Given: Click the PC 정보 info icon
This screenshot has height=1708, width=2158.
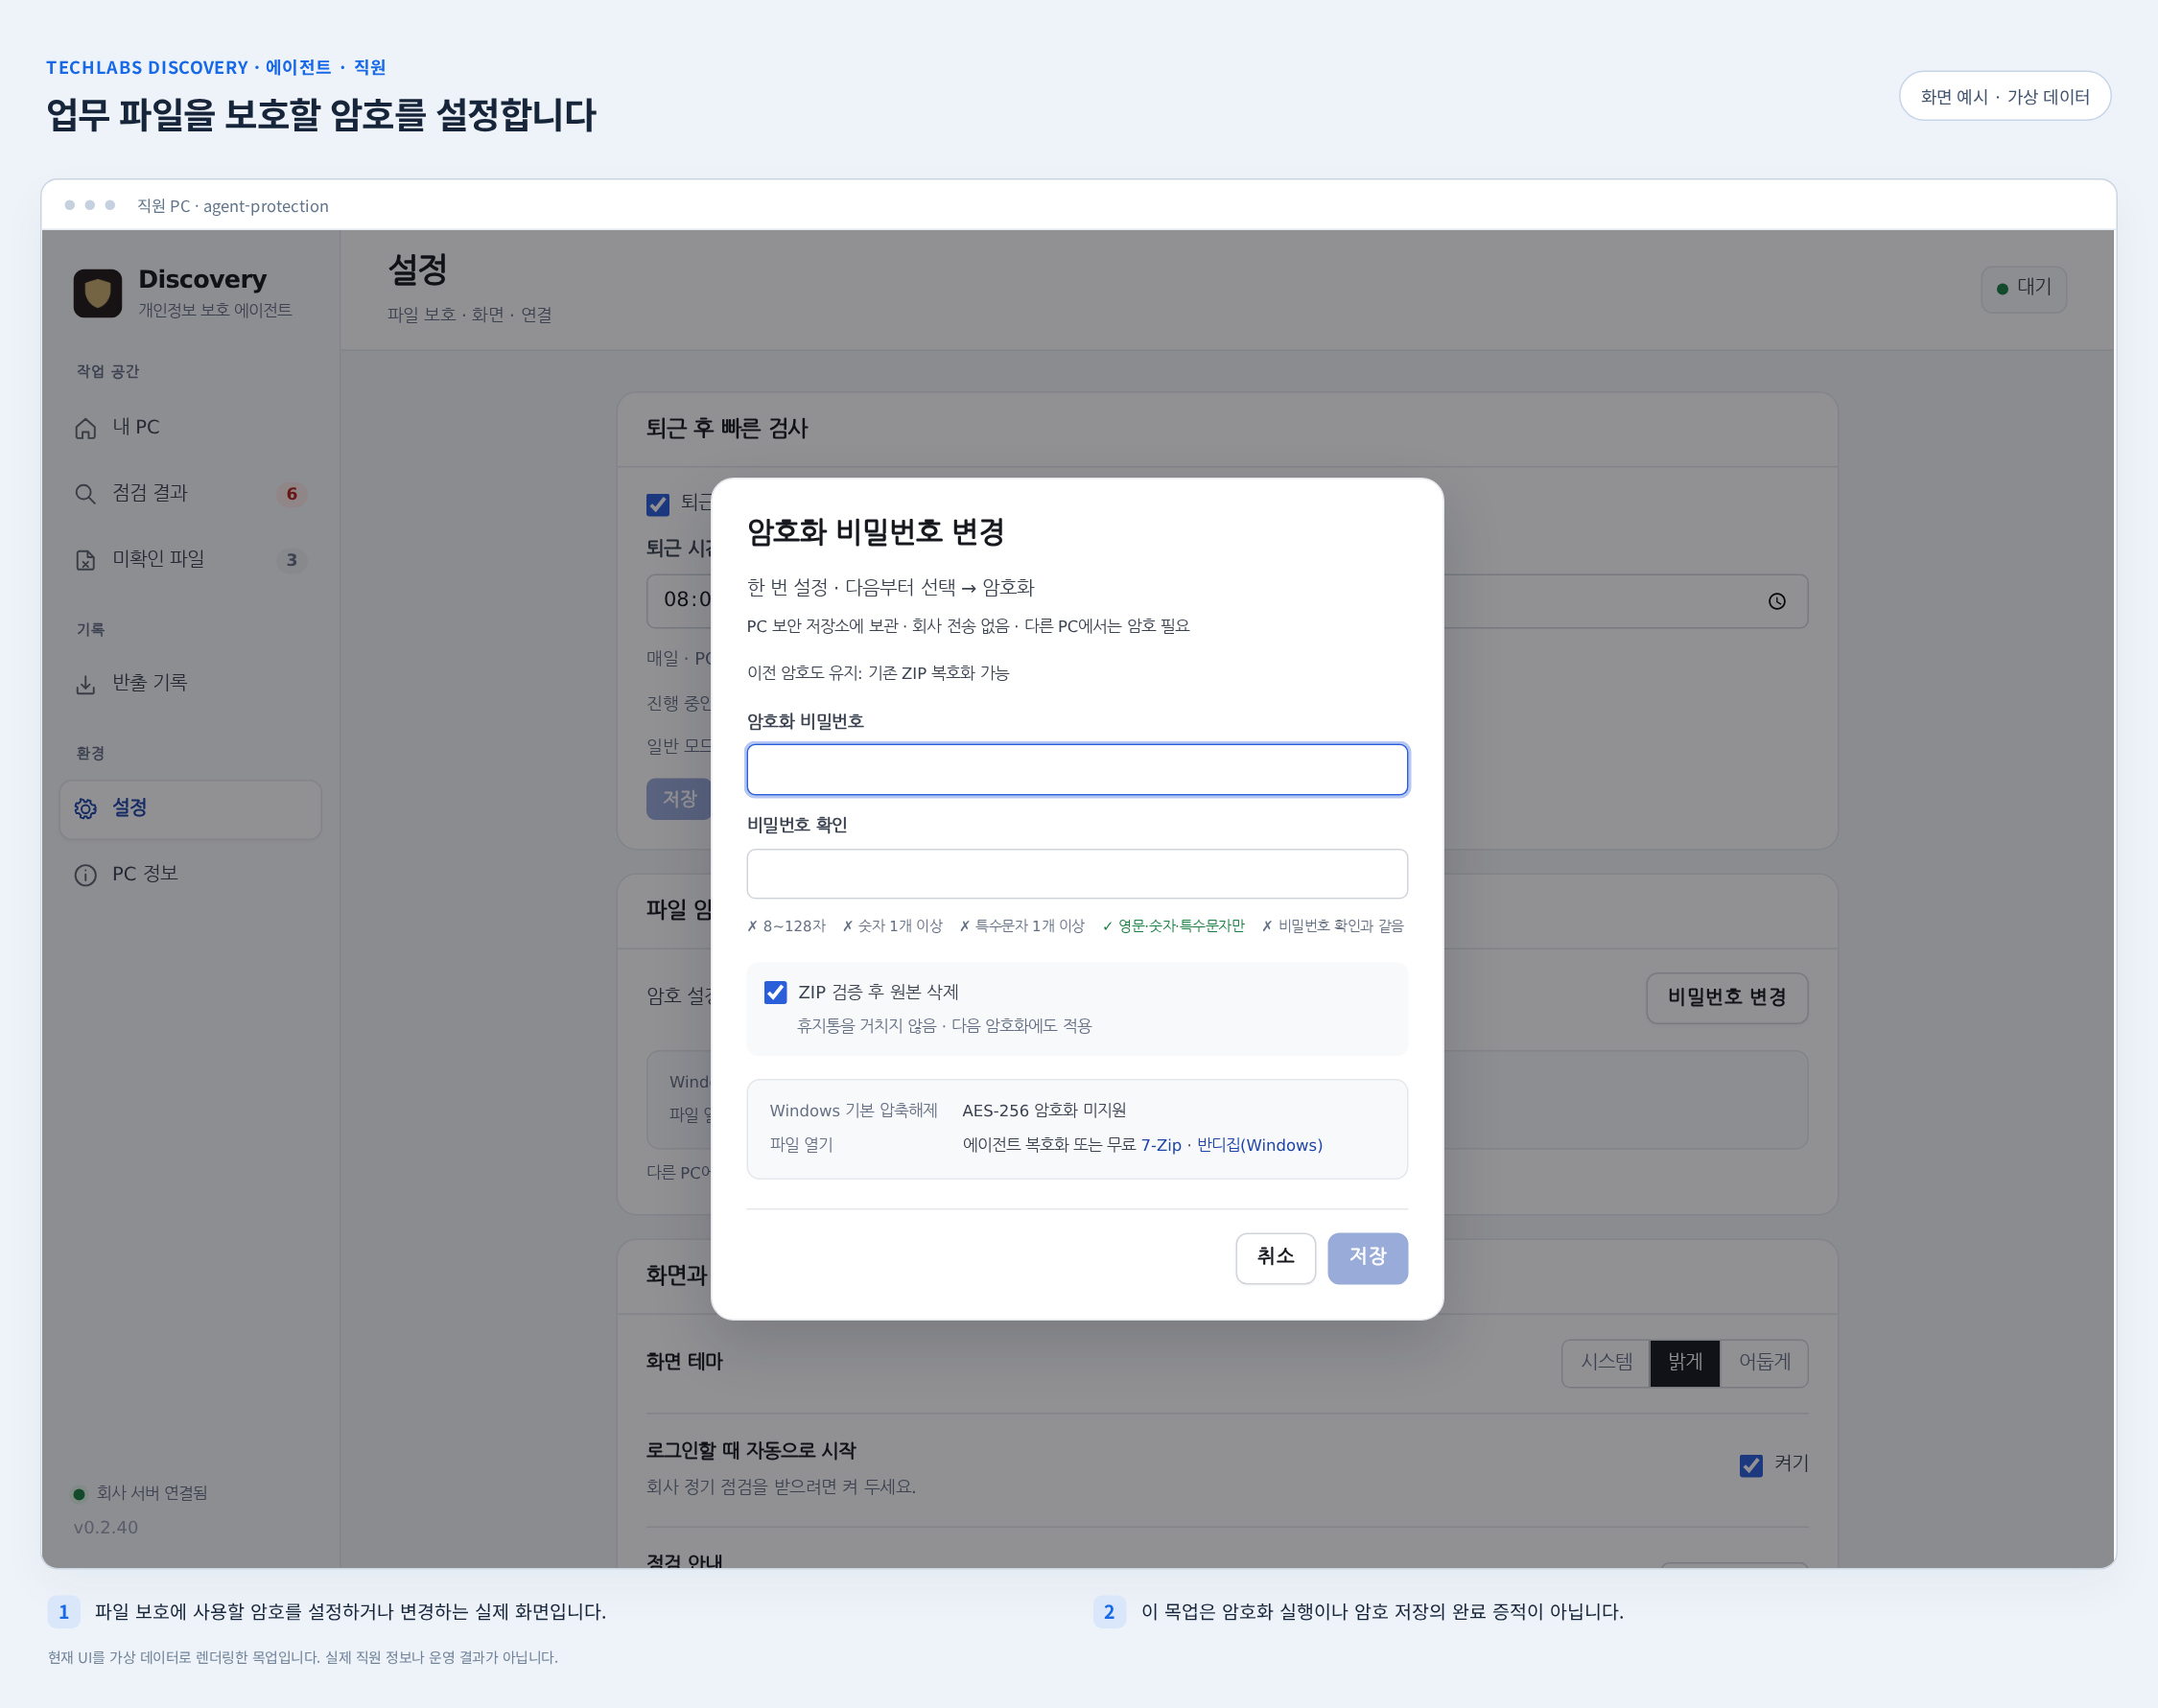Looking at the screenshot, I should pos(86,875).
